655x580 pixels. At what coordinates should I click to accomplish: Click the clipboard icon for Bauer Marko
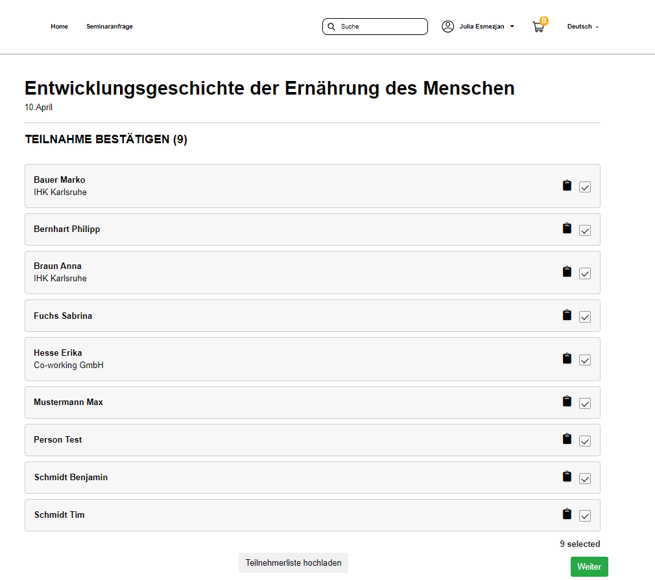(567, 186)
